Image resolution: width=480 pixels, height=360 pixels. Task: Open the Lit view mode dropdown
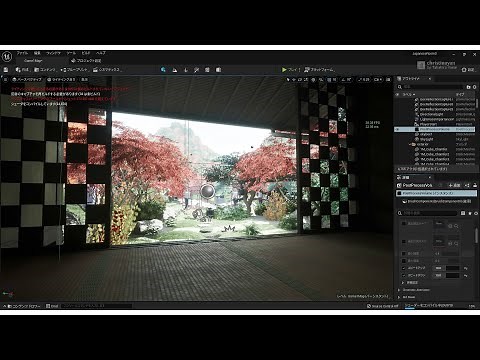coord(61,80)
